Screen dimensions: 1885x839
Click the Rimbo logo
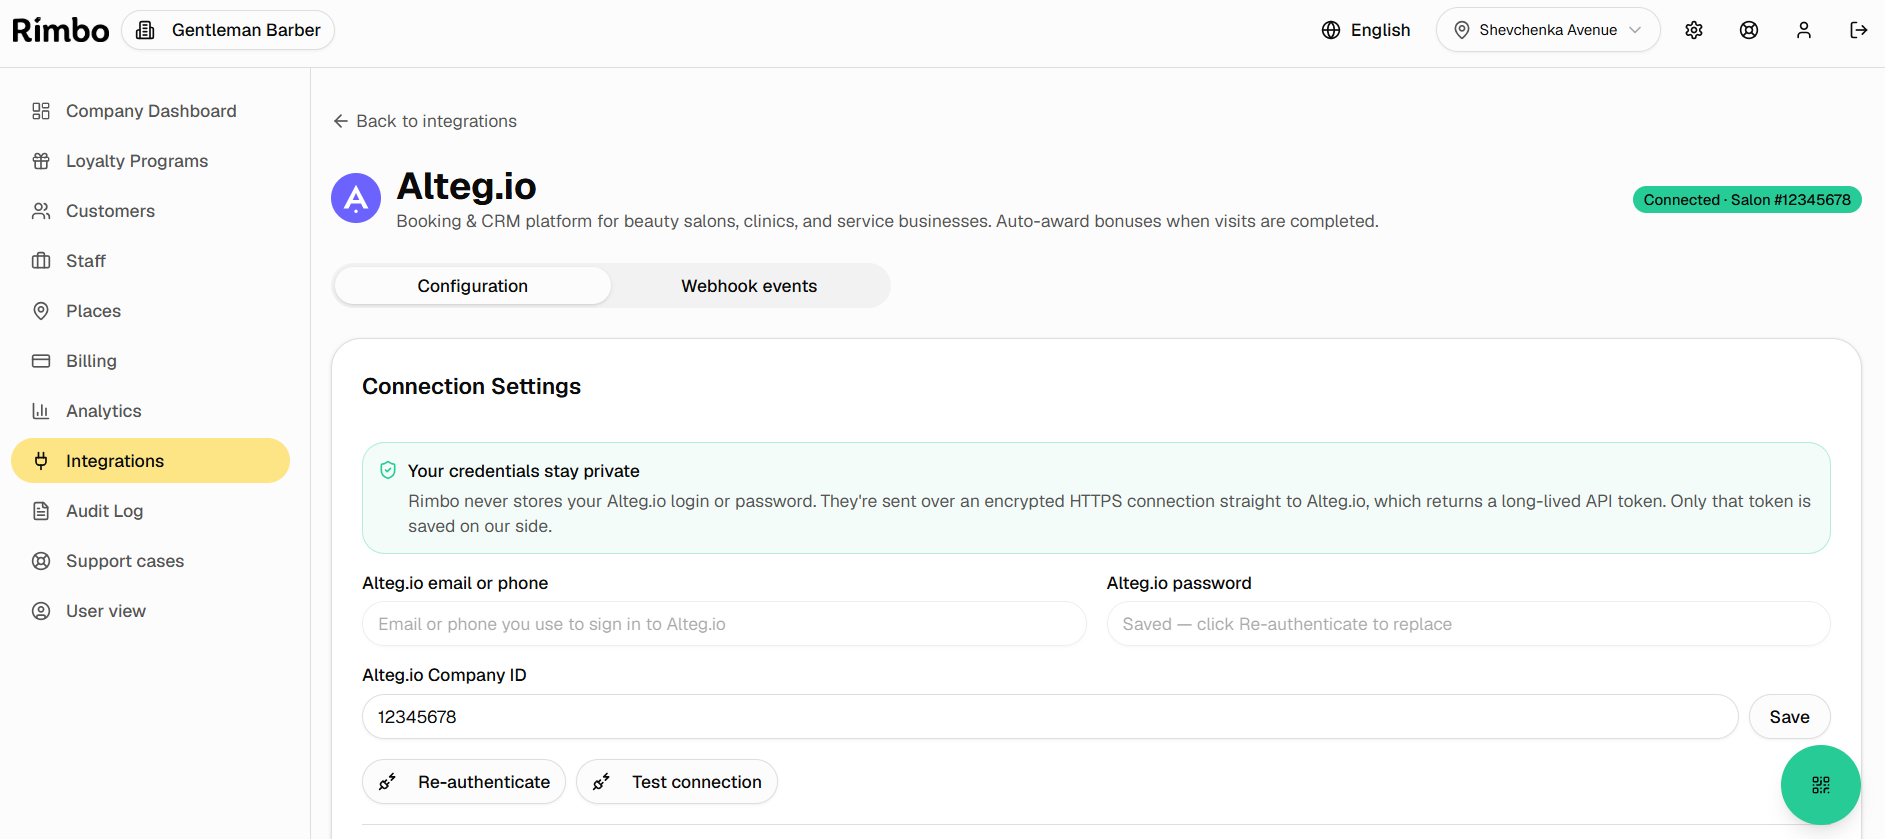pyautogui.click(x=60, y=30)
